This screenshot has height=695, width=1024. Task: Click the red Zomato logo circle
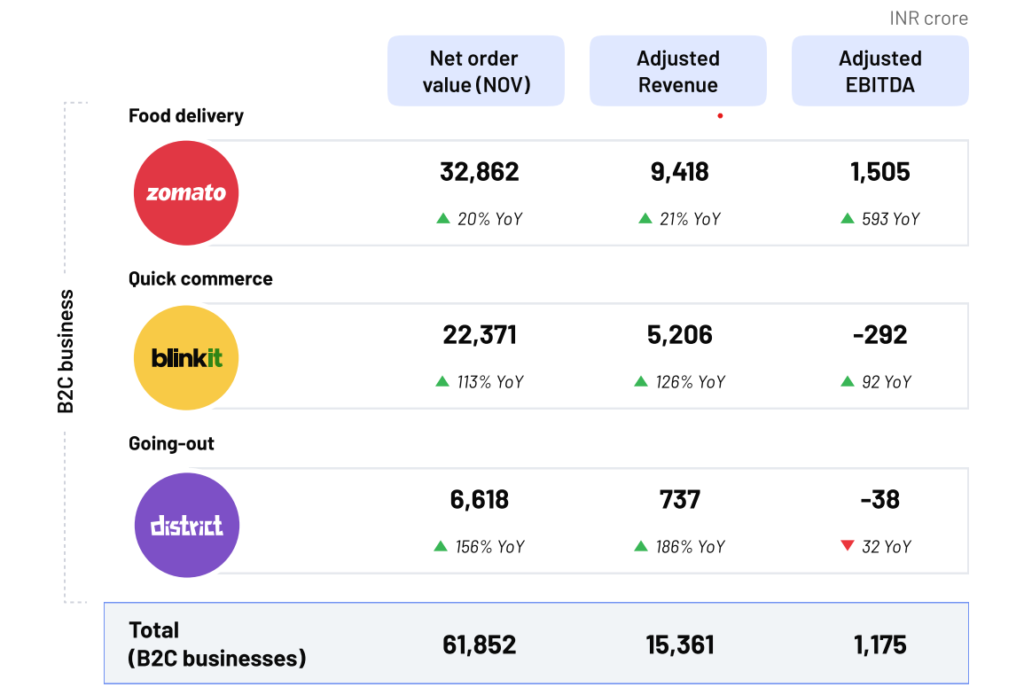(x=187, y=193)
